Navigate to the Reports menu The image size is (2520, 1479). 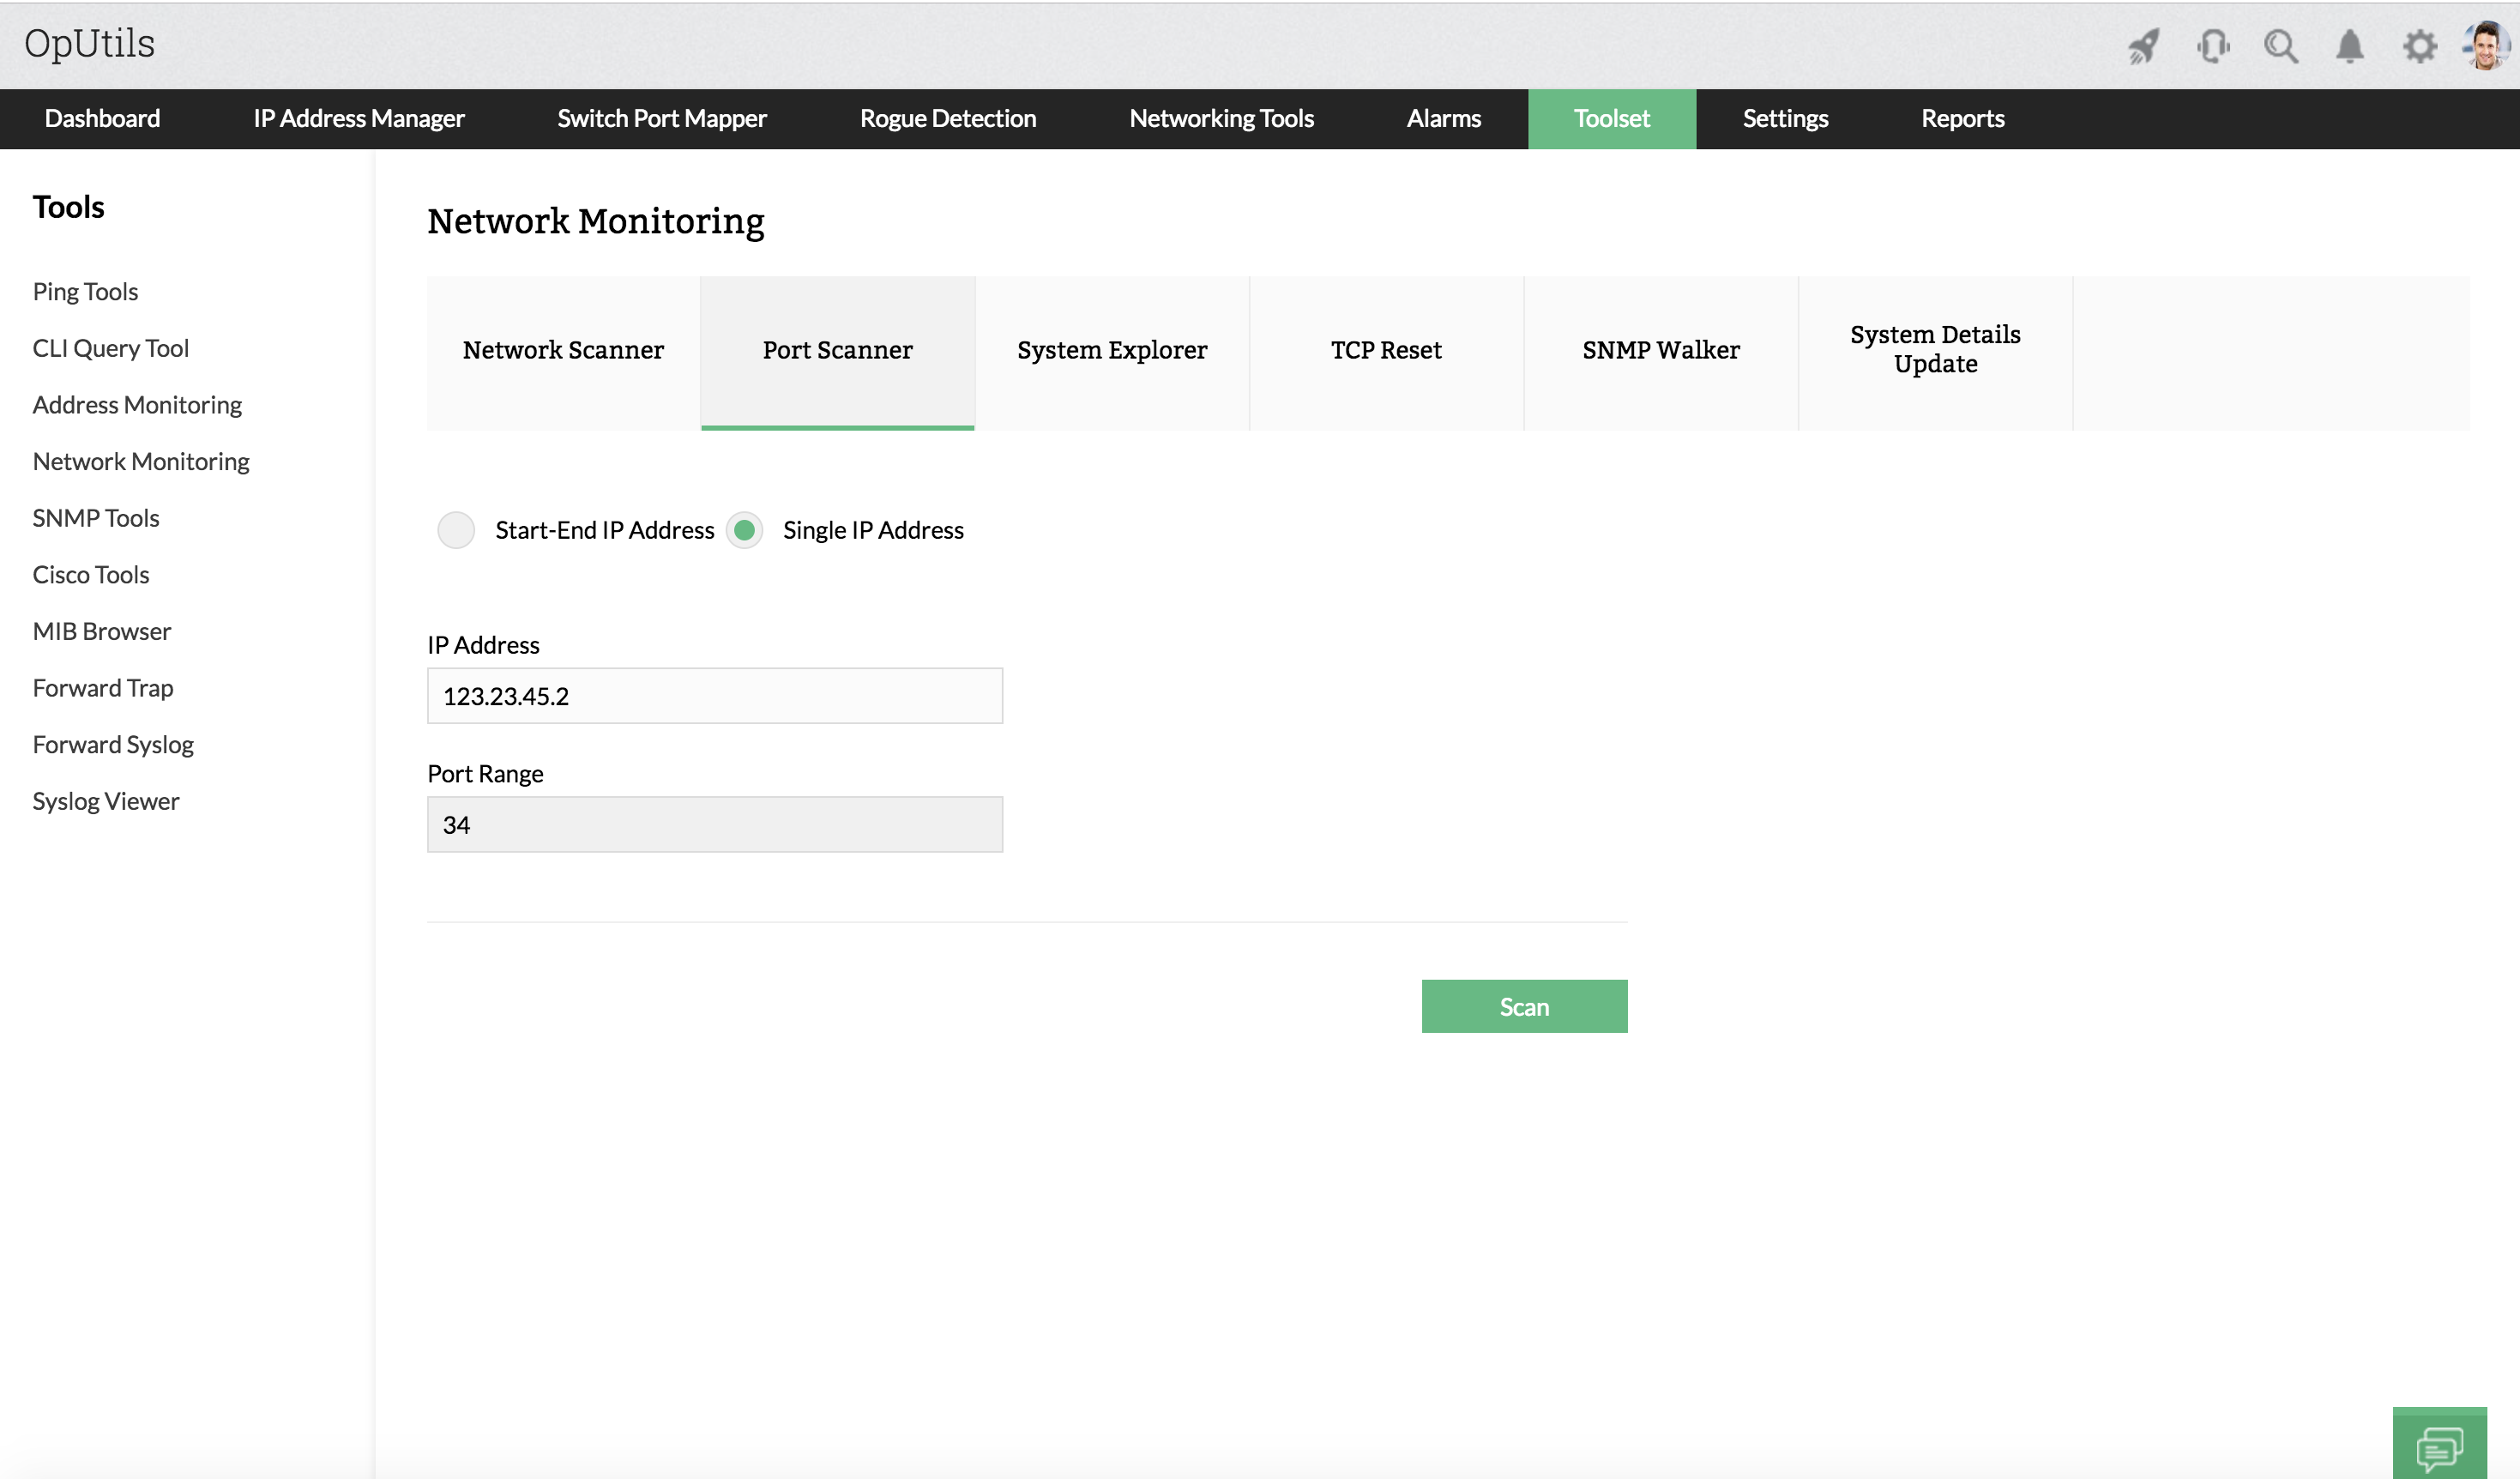(1962, 119)
